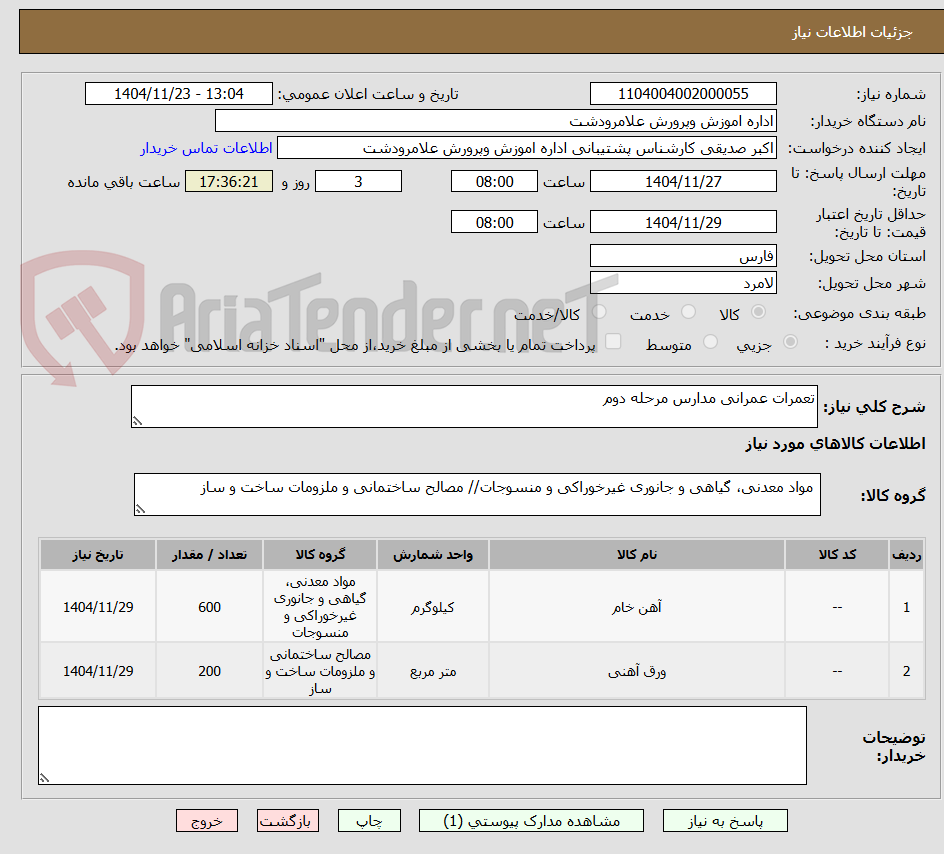This screenshot has height=854, width=944.
Task: Click the quantity cell 200
Action: pyautogui.click(x=210, y=671)
